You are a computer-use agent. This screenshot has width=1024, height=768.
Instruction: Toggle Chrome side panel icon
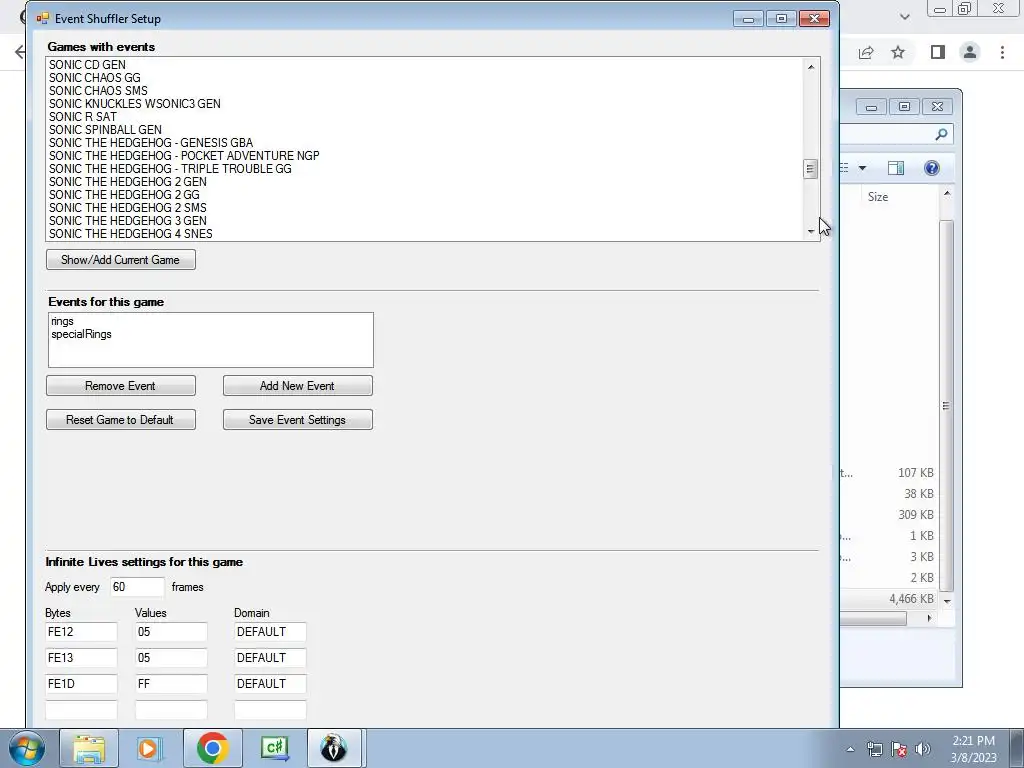938,52
